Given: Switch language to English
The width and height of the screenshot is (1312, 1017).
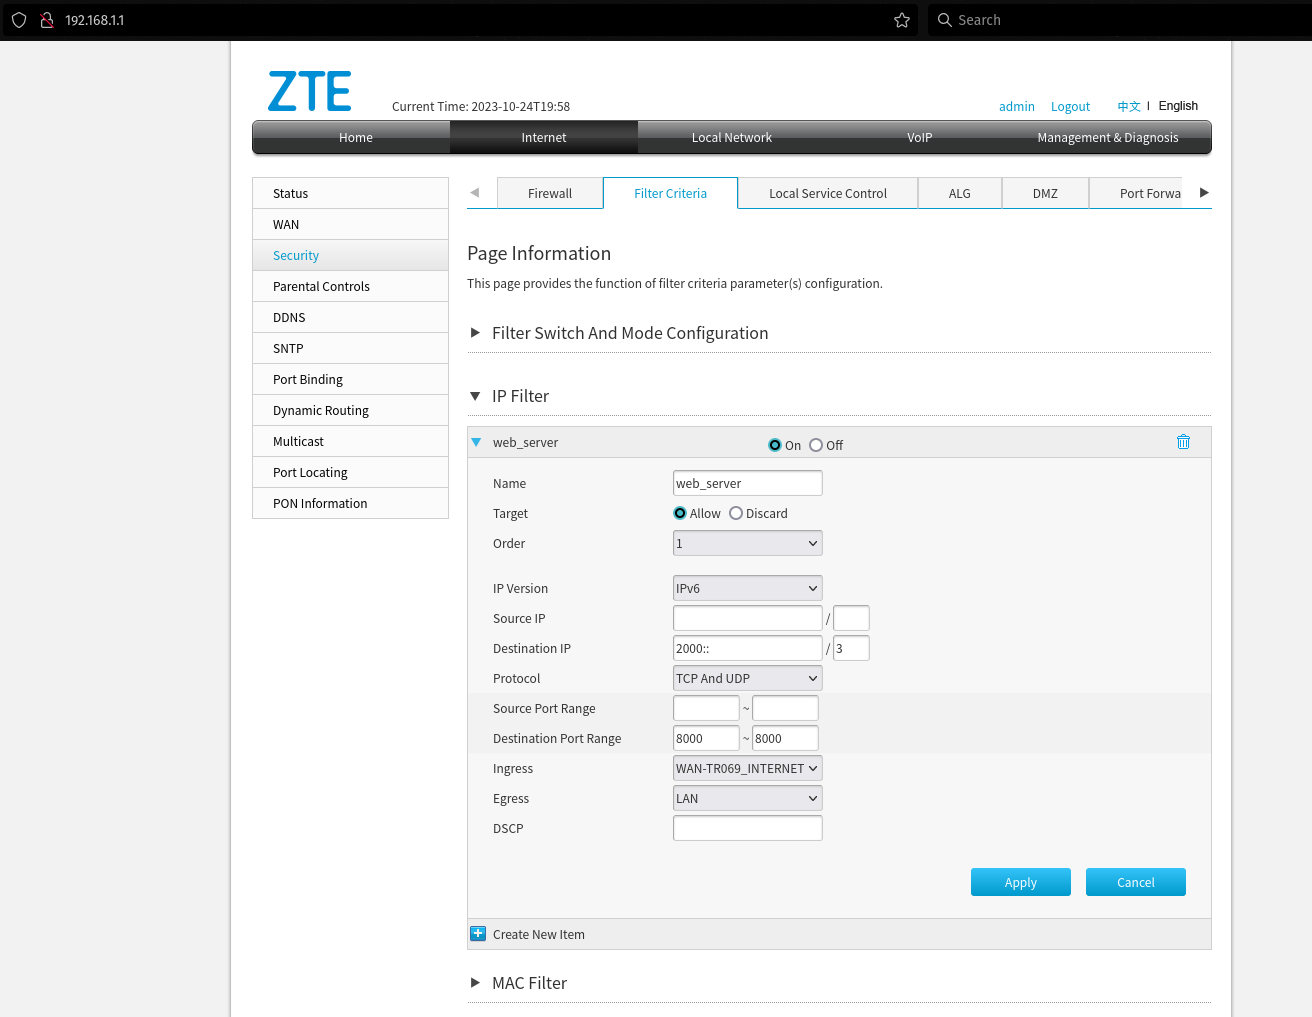Looking at the screenshot, I should tap(1178, 106).
